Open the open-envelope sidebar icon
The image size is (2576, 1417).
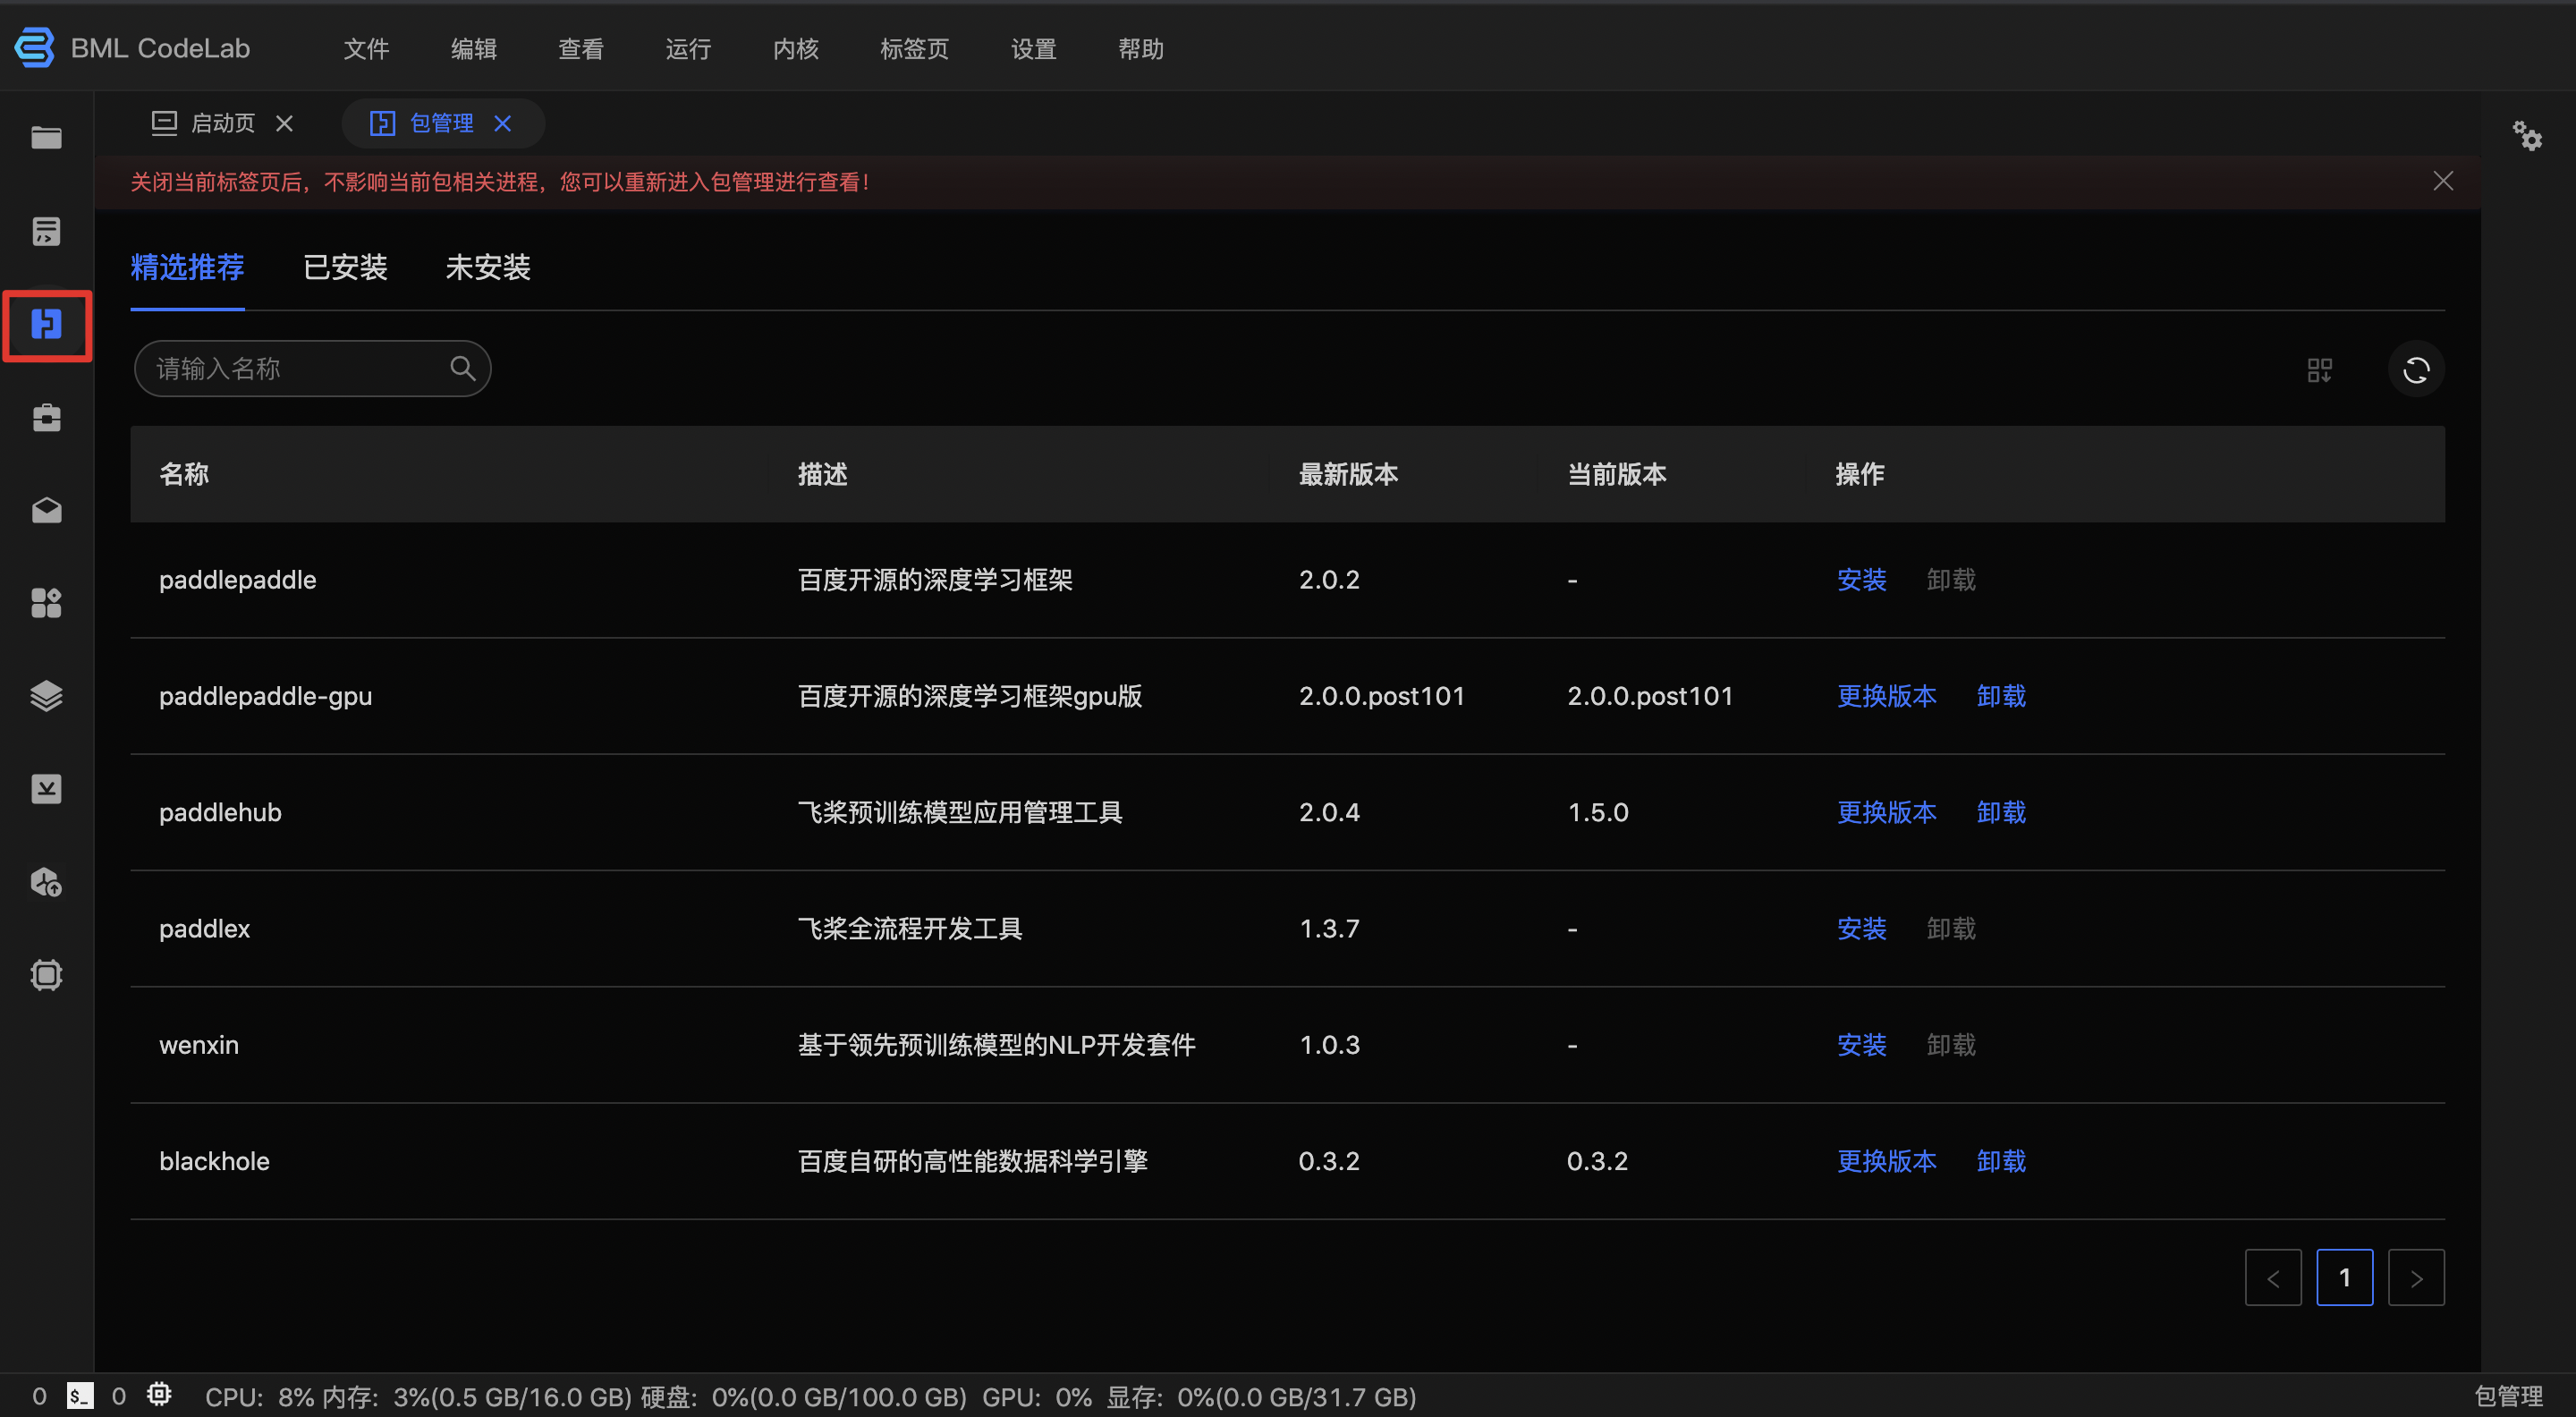(x=46, y=510)
